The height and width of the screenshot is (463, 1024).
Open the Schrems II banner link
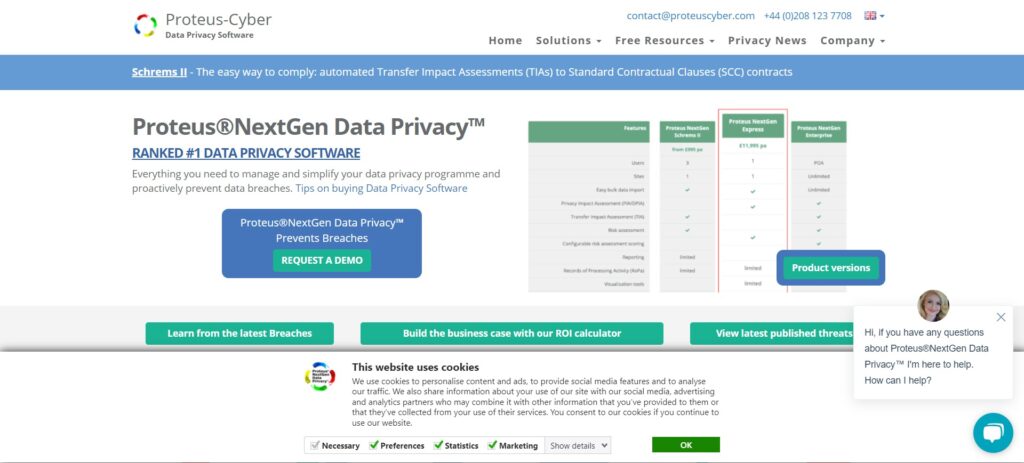pos(159,72)
